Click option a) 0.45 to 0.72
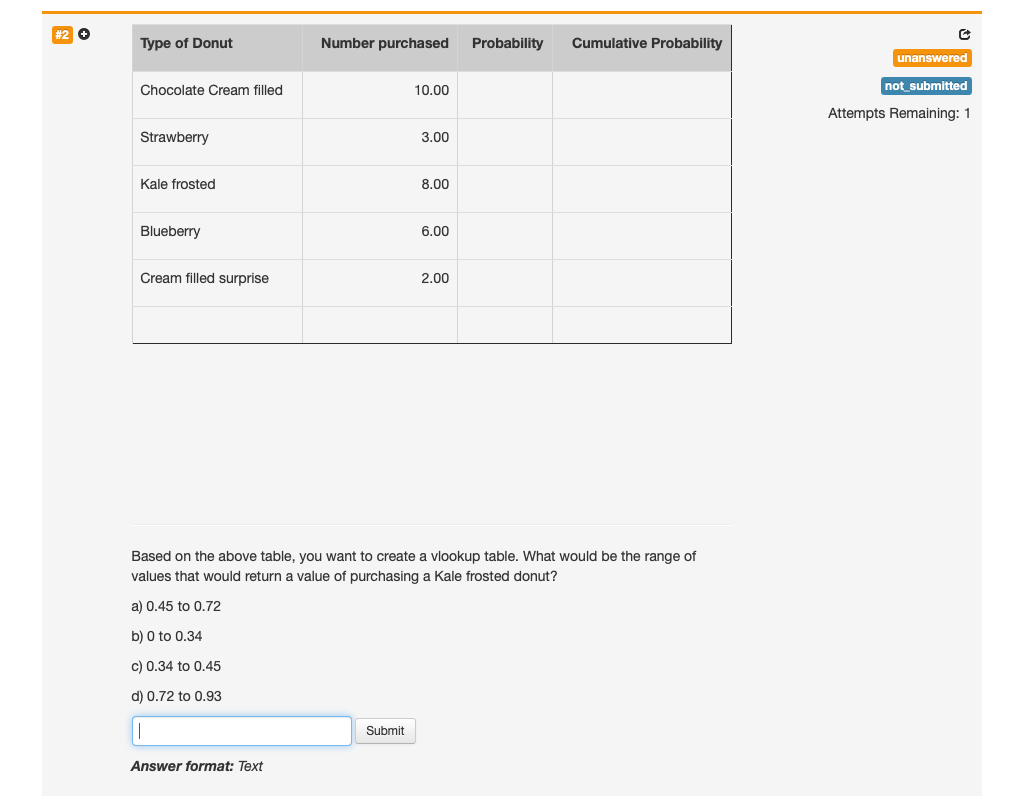The height and width of the screenshot is (811, 1016). click(x=175, y=606)
